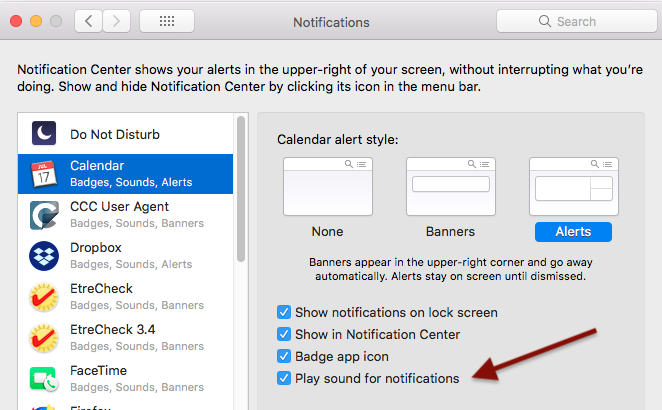Click into the Search field

pyautogui.click(x=577, y=21)
